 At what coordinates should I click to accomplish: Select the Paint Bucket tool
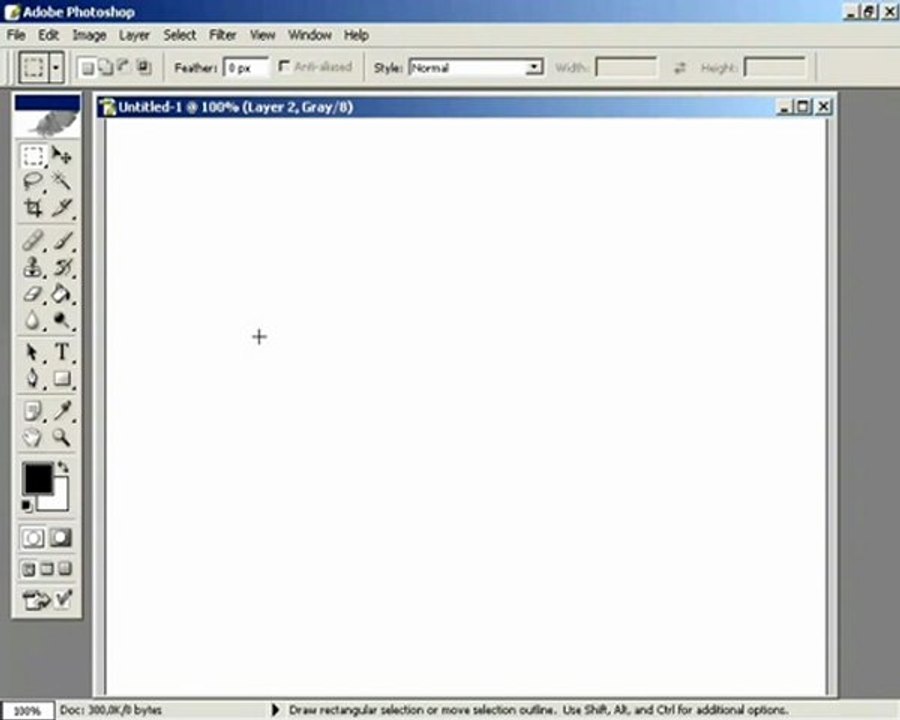click(x=61, y=294)
